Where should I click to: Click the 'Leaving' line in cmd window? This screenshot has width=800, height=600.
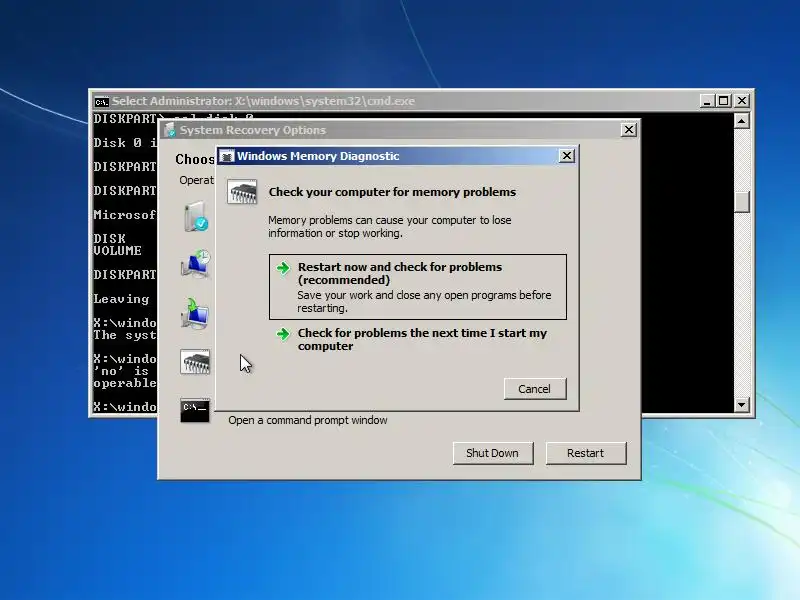[x=121, y=298]
